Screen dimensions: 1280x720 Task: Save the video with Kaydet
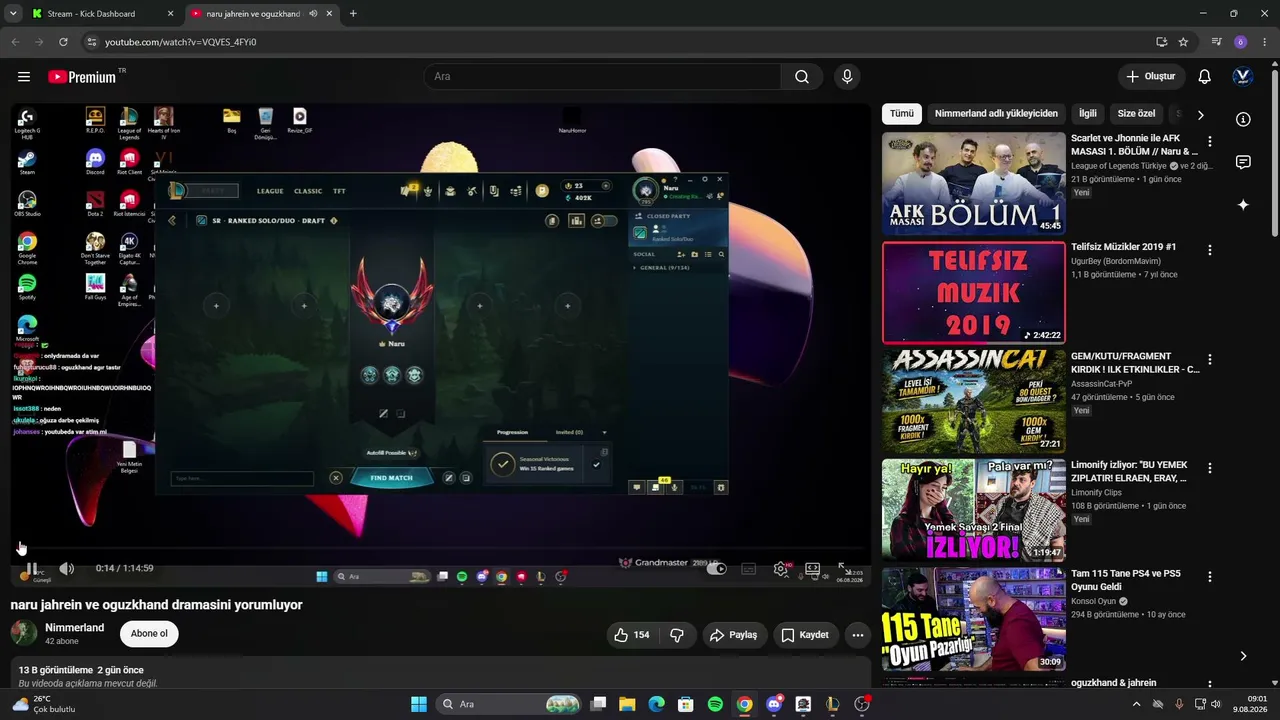point(805,635)
